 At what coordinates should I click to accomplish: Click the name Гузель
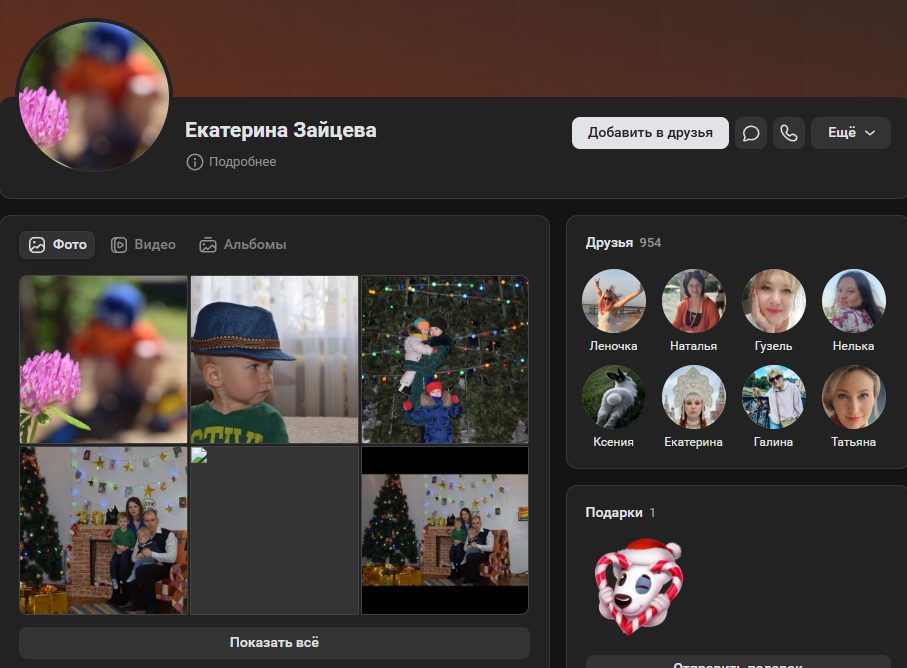coord(773,346)
